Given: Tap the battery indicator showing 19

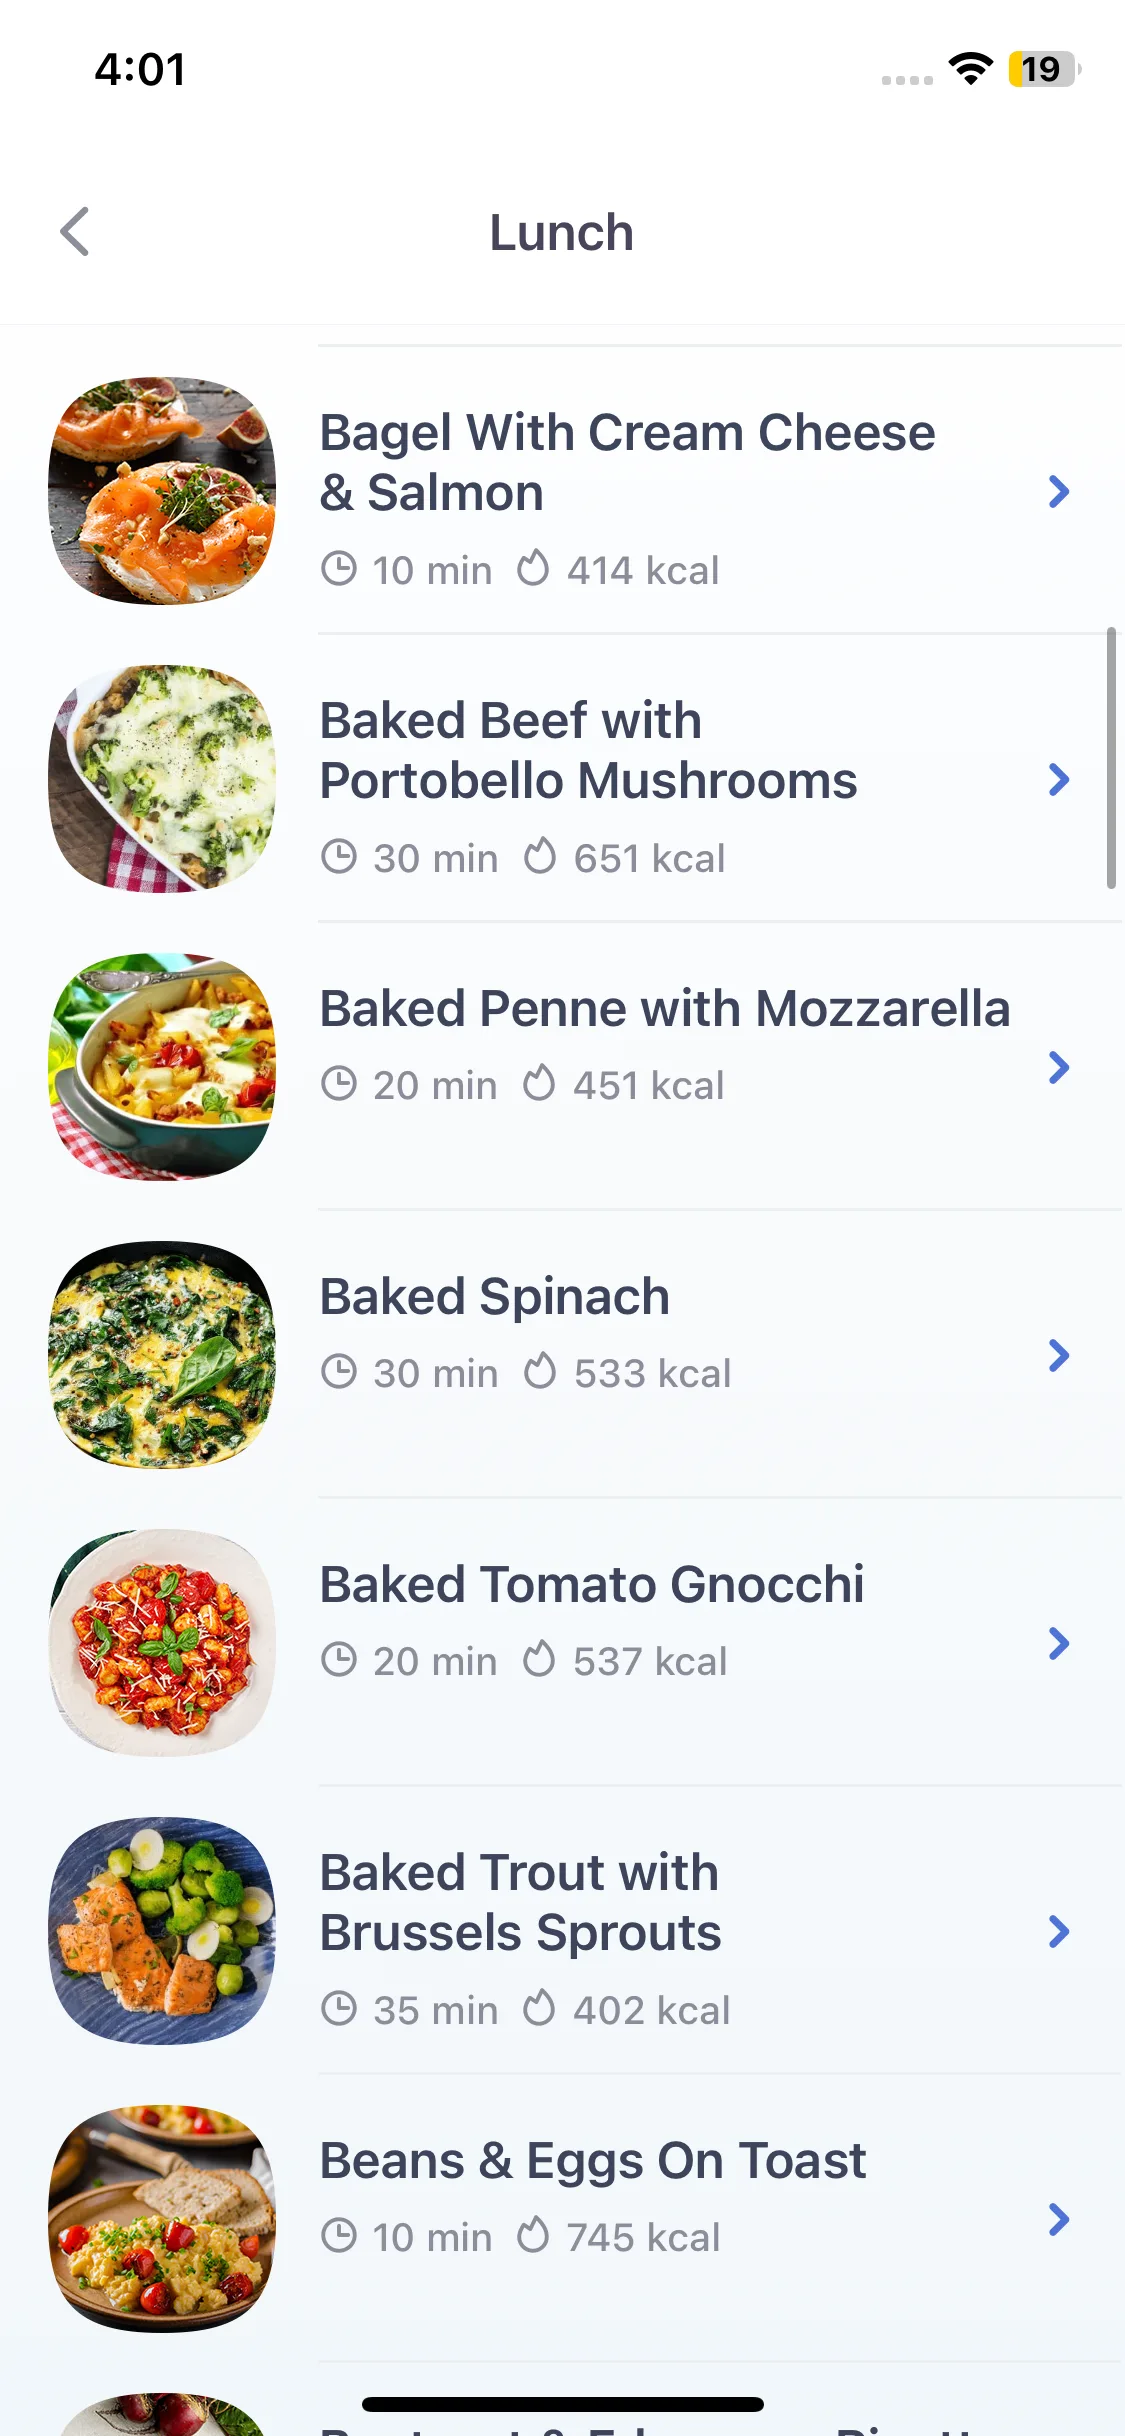Looking at the screenshot, I should 1044,69.
